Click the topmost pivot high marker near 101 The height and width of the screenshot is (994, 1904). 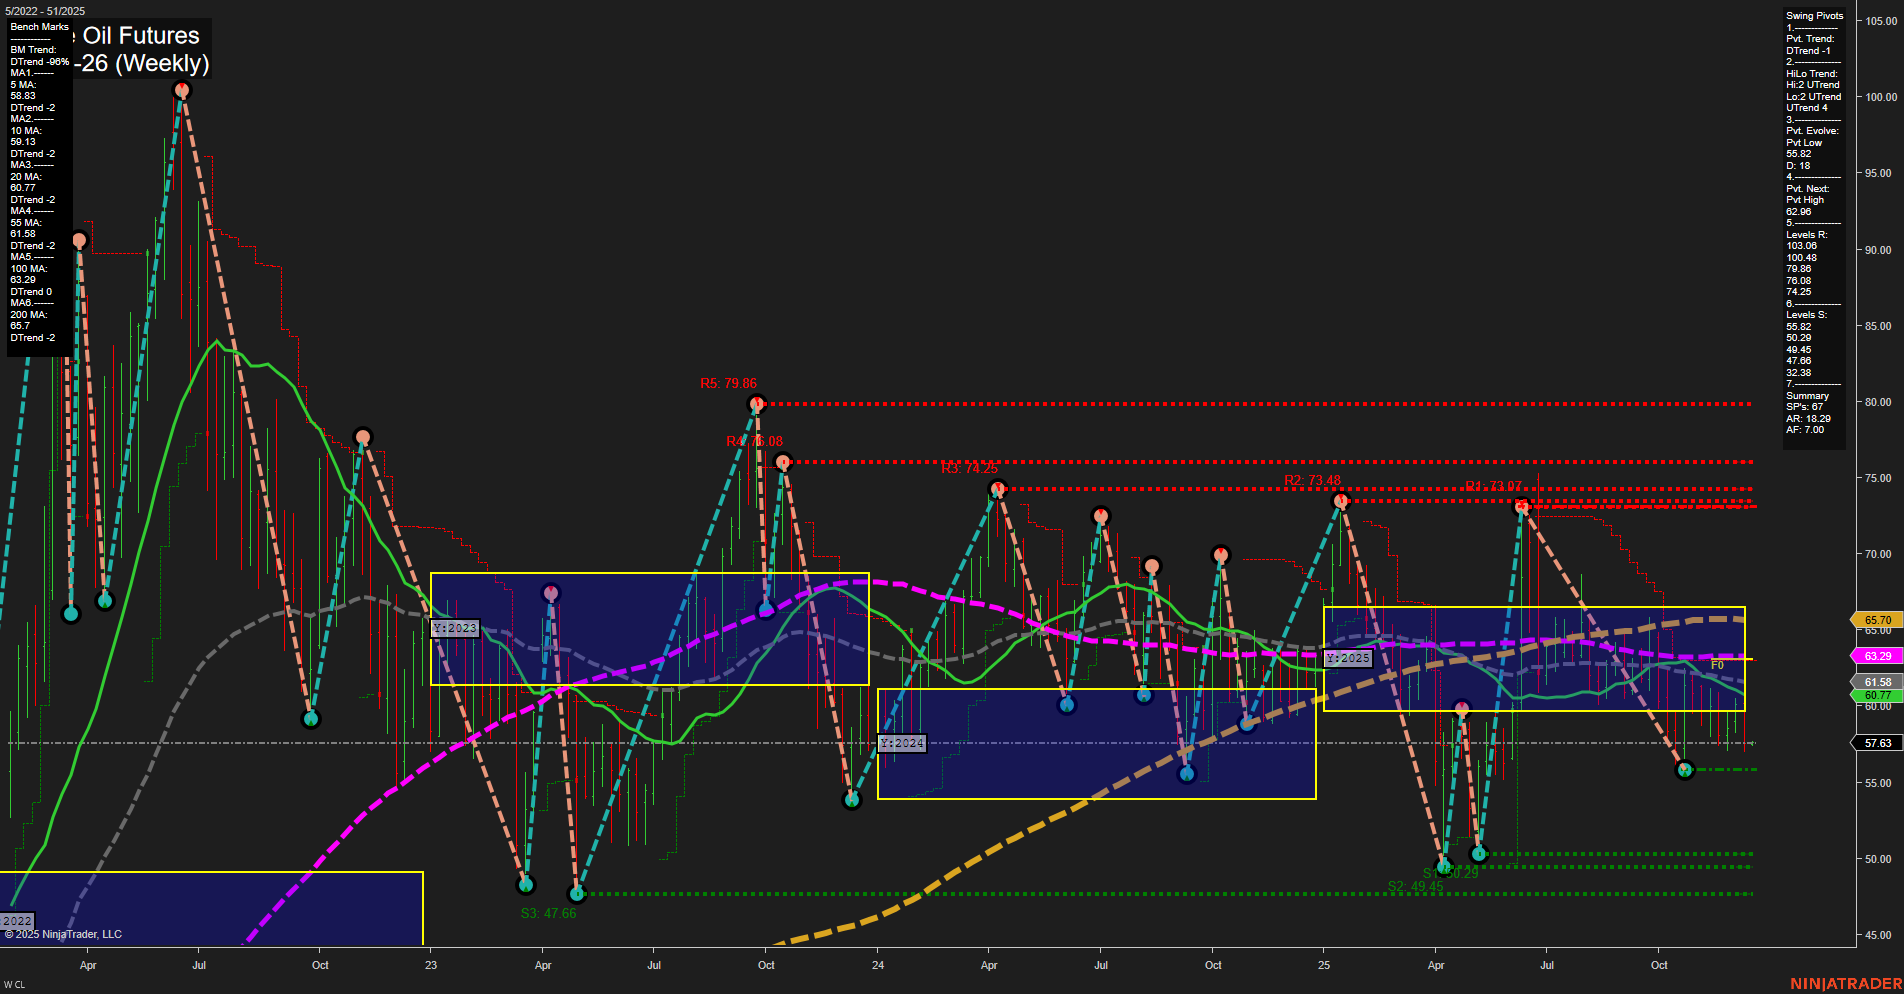click(x=181, y=89)
